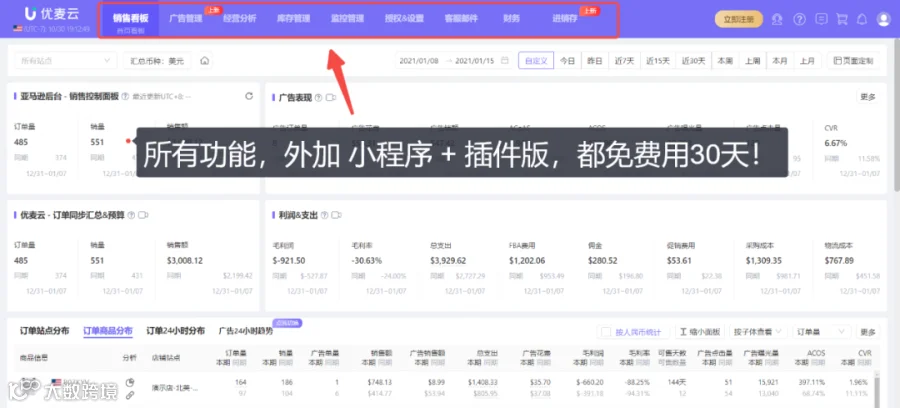Click the link icon in 演示店 row

coord(130,395)
